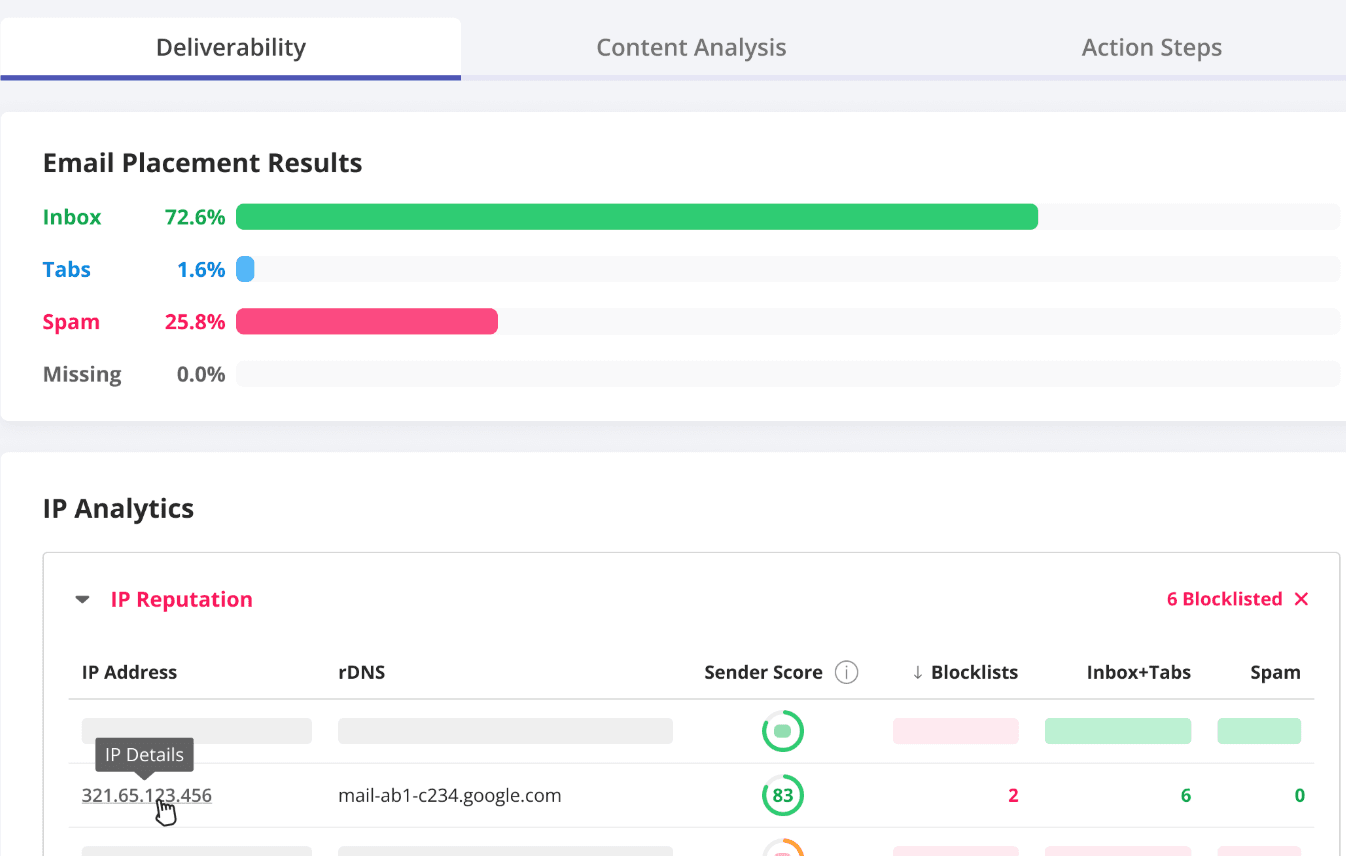
Task: Collapse the IP Reputation section triangle
Action: click(x=82, y=600)
